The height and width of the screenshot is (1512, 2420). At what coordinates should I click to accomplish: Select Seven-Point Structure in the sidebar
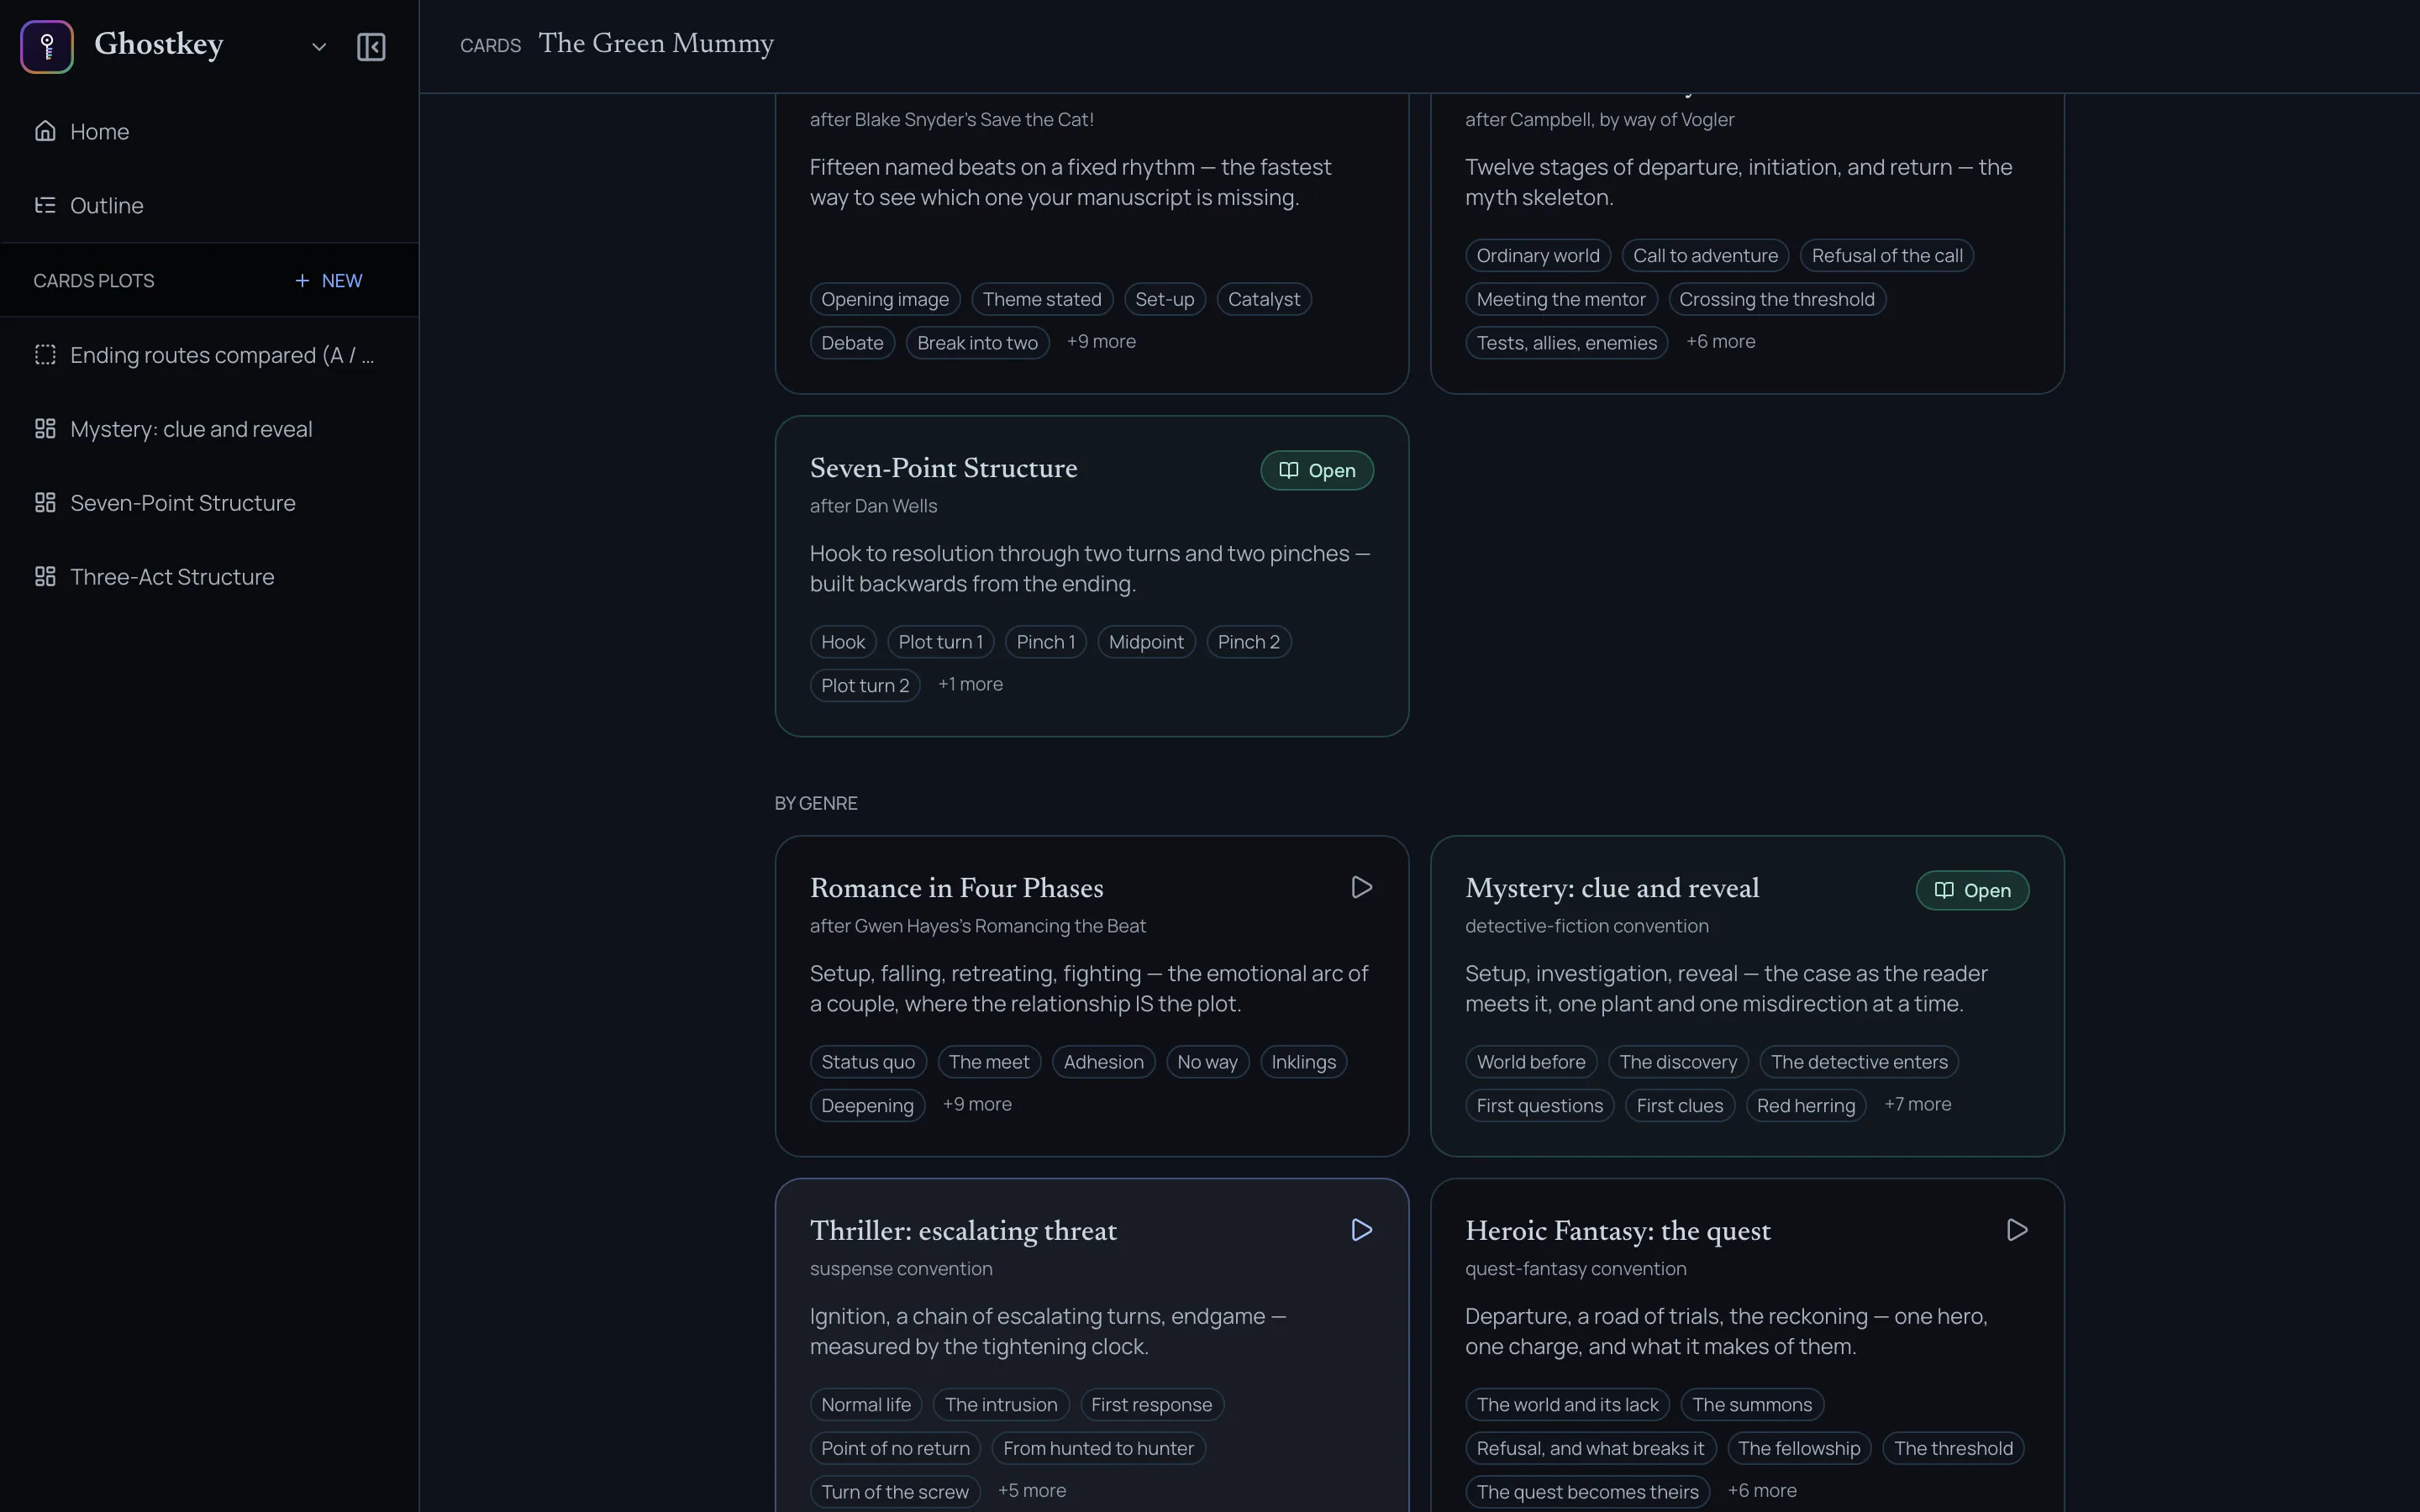click(209, 504)
